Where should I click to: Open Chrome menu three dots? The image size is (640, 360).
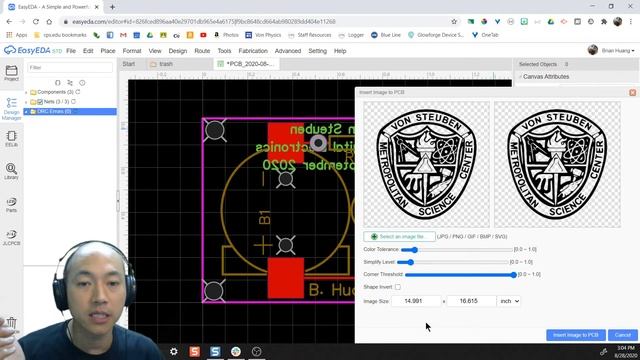(631, 22)
